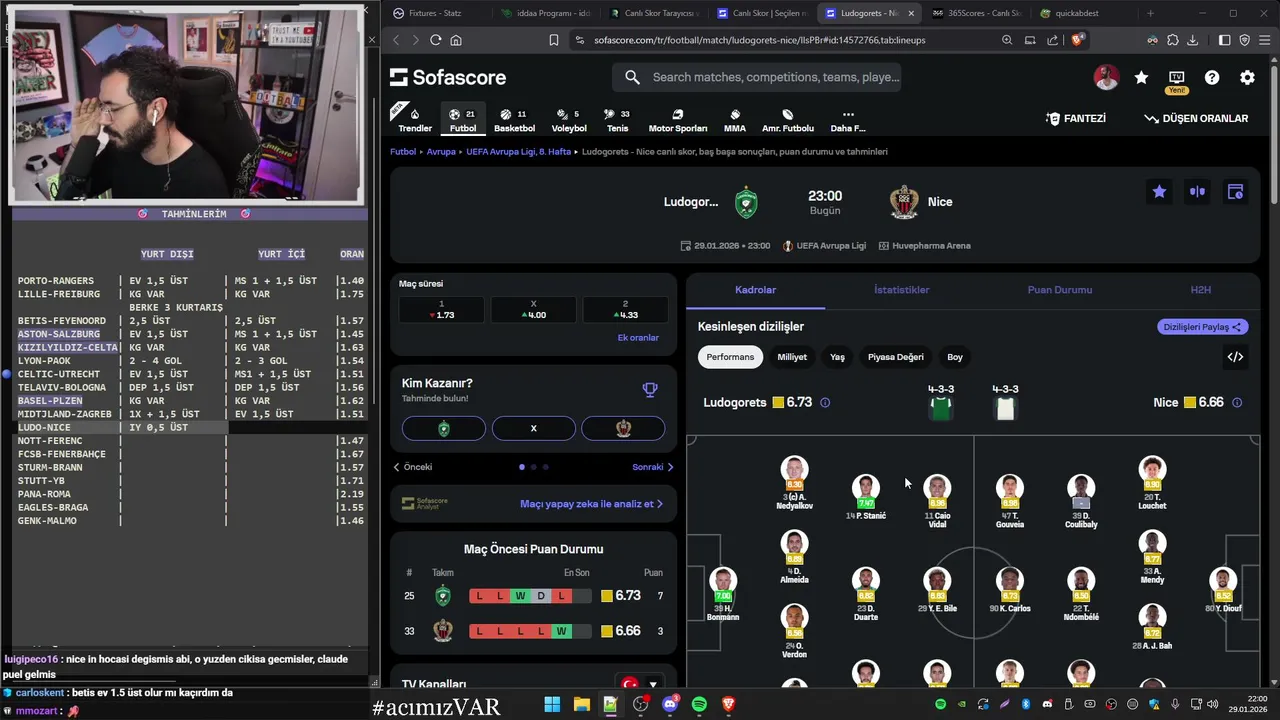Expand the TV Kanalları country dropdown
Viewport: 1280px width, 720px height.
(x=641, y=685)
